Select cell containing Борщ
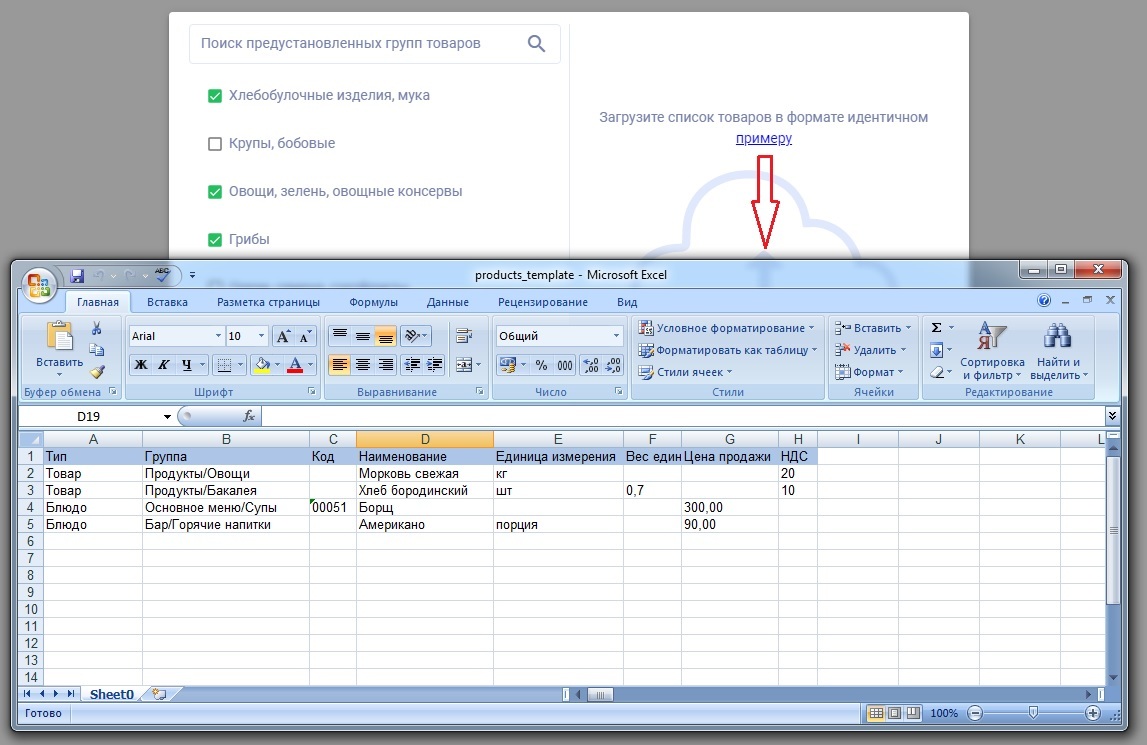Viewport: 1147px width, 745px height. (424, 507)
